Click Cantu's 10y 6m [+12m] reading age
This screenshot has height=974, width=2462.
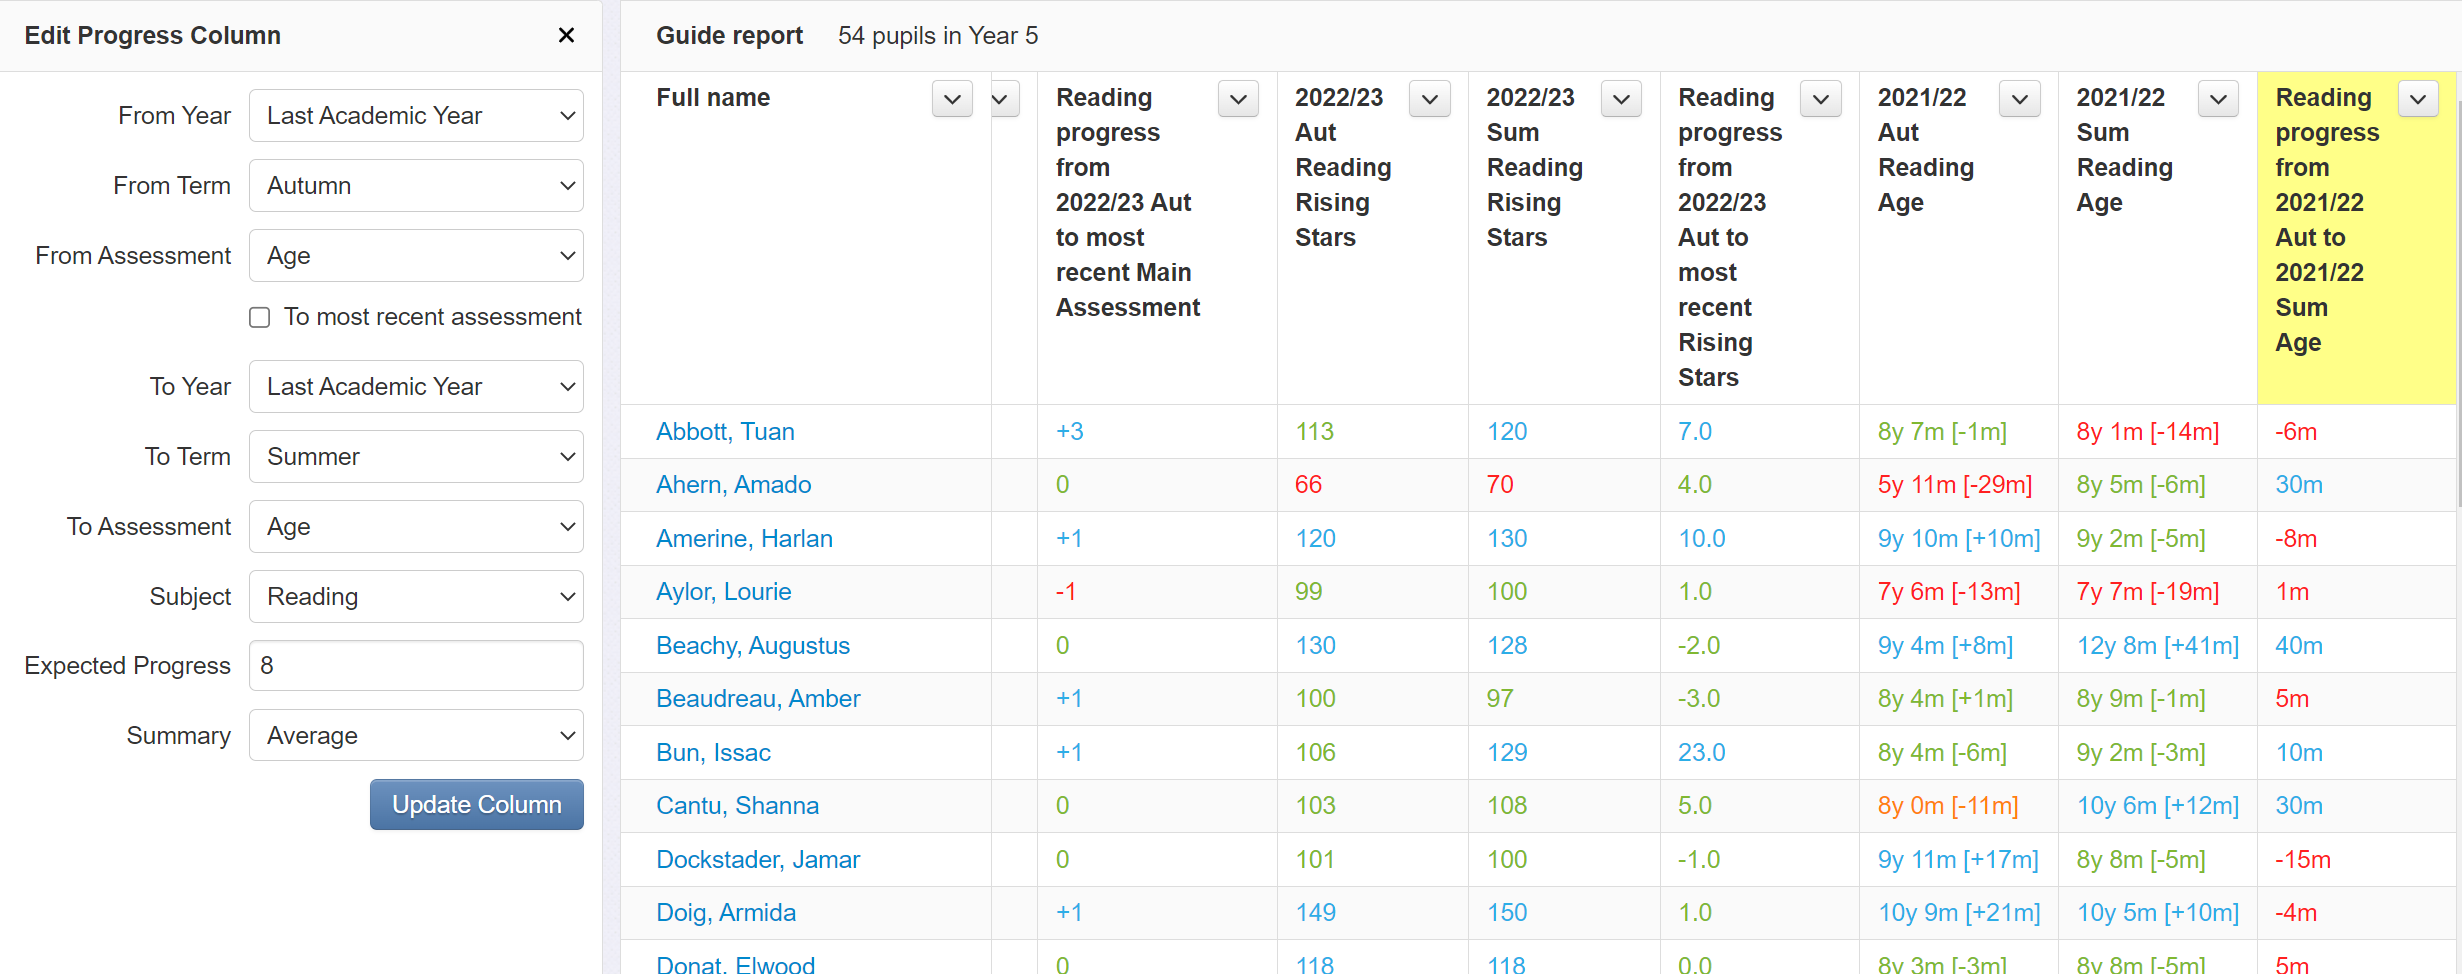click(2157, 806)
